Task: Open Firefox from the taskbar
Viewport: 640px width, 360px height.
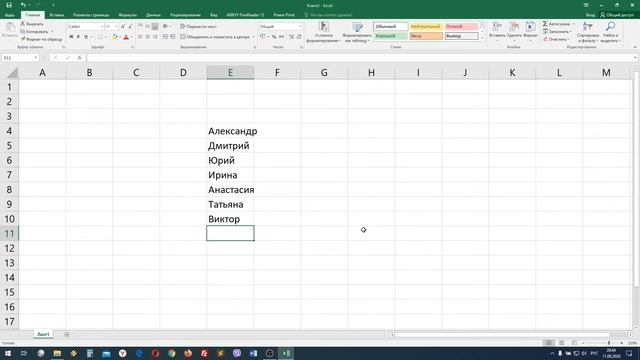Action: (188, 353)
